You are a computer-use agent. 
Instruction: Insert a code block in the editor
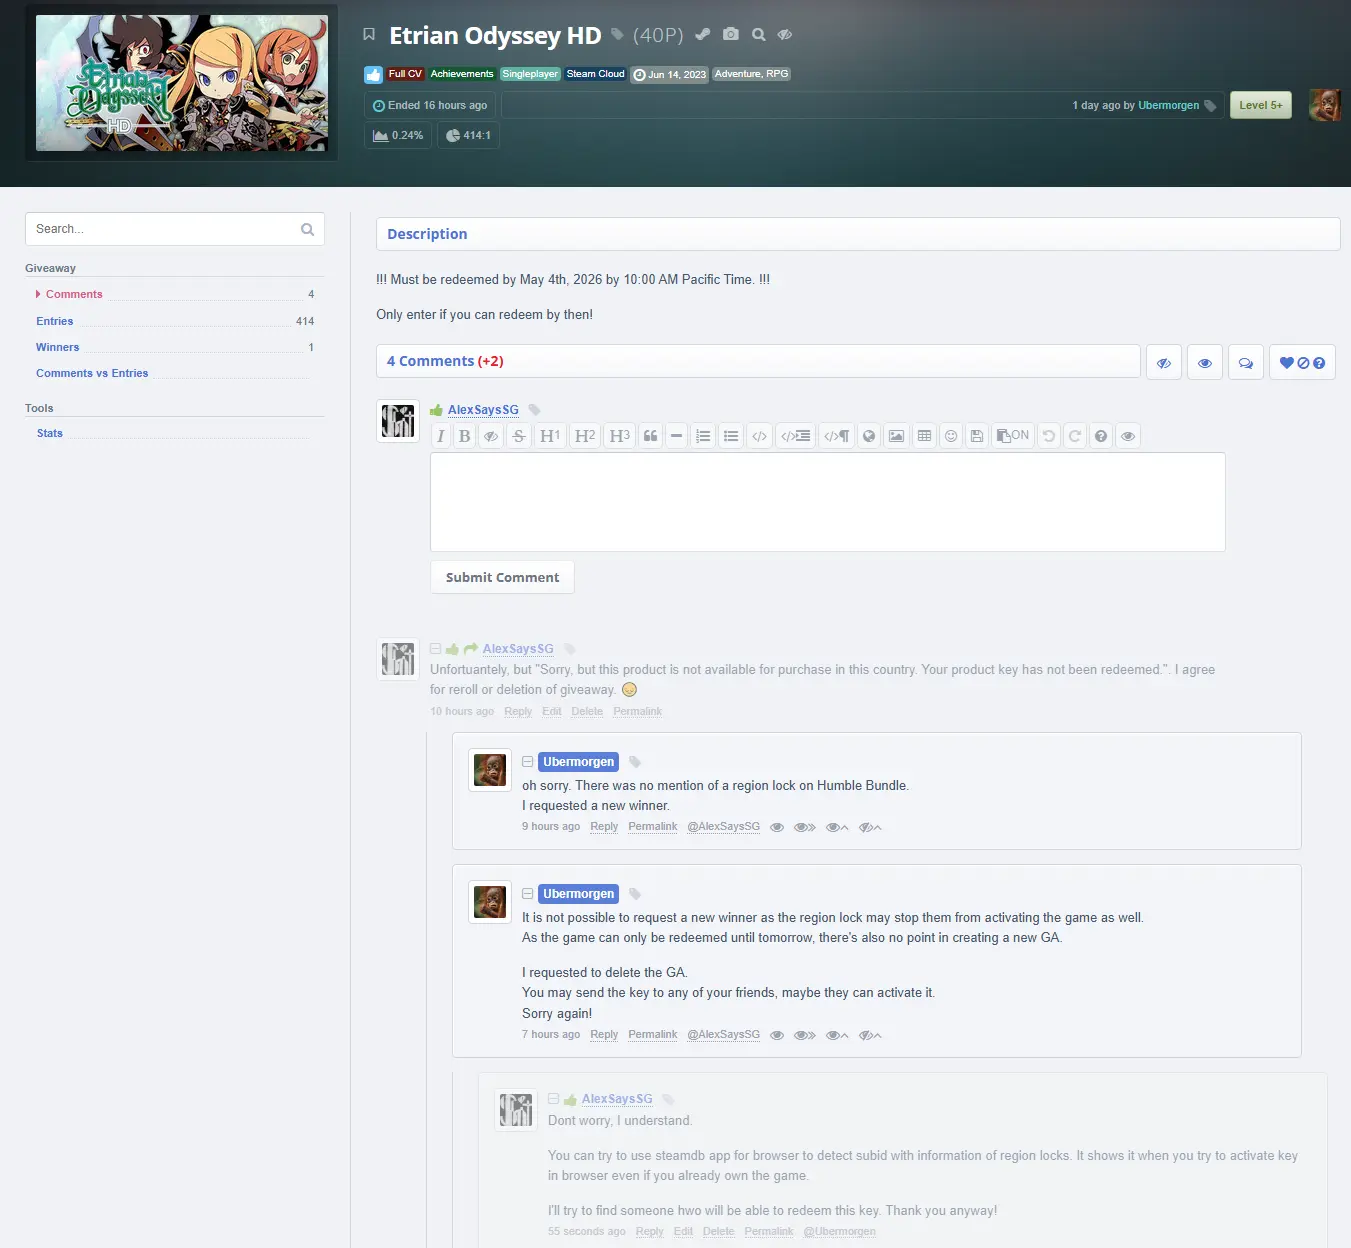coord(796,436)
